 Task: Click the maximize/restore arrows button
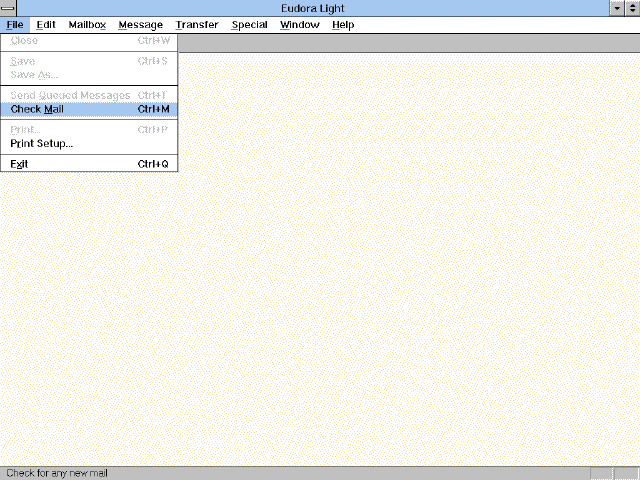632,8
